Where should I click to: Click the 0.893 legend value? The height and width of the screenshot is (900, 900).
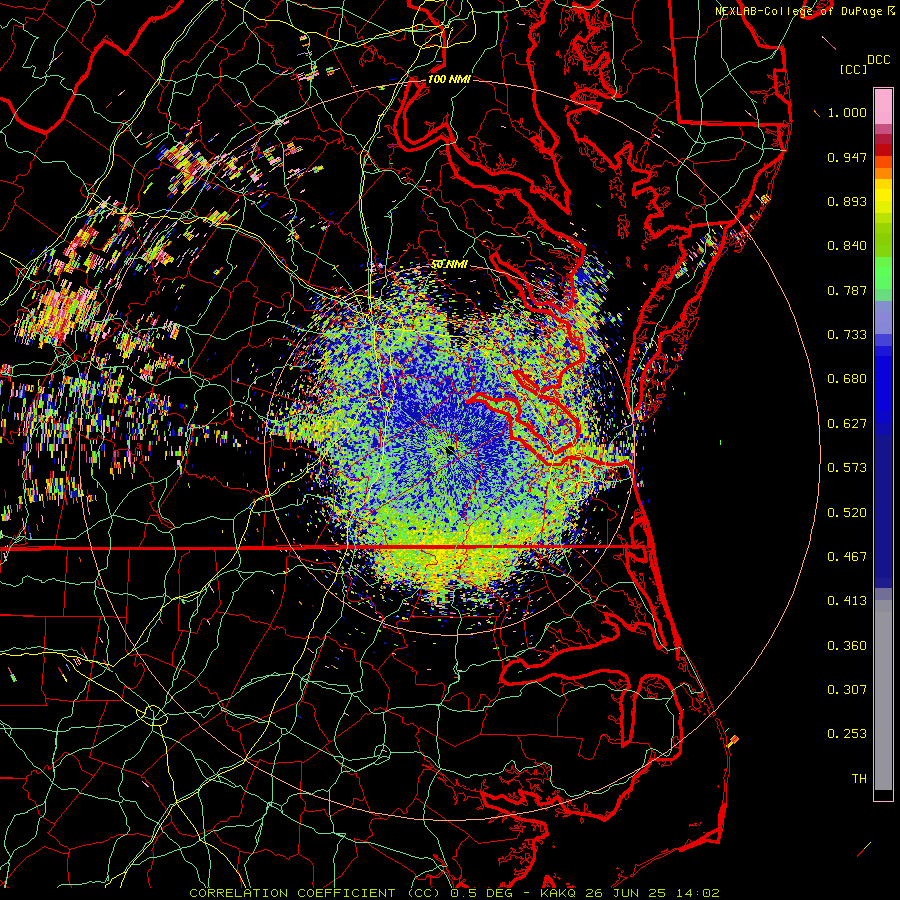(847, 201)
